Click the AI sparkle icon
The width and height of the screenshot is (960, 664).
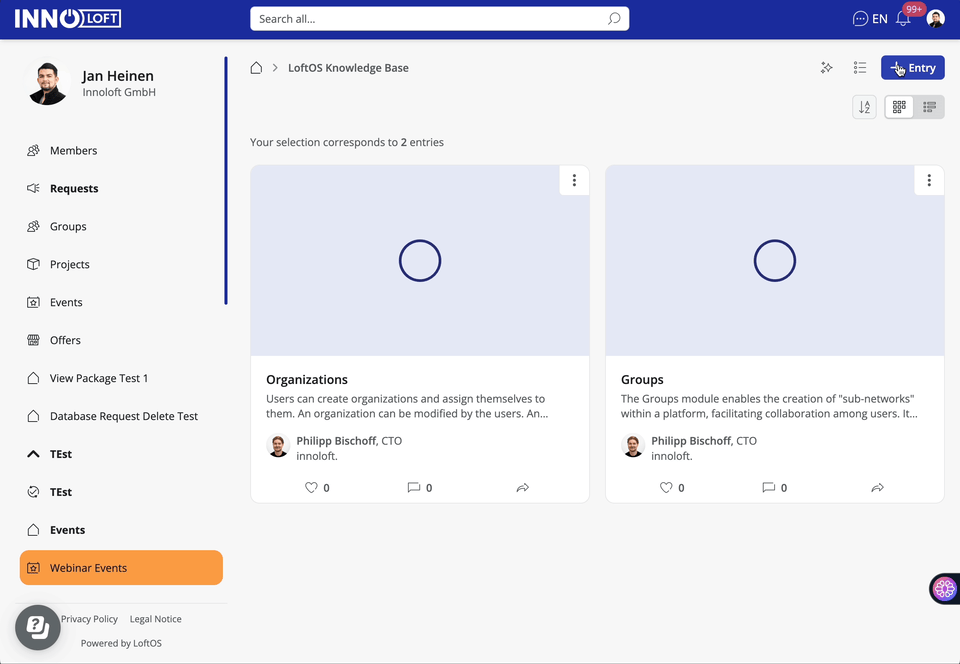tap(827, 68)
